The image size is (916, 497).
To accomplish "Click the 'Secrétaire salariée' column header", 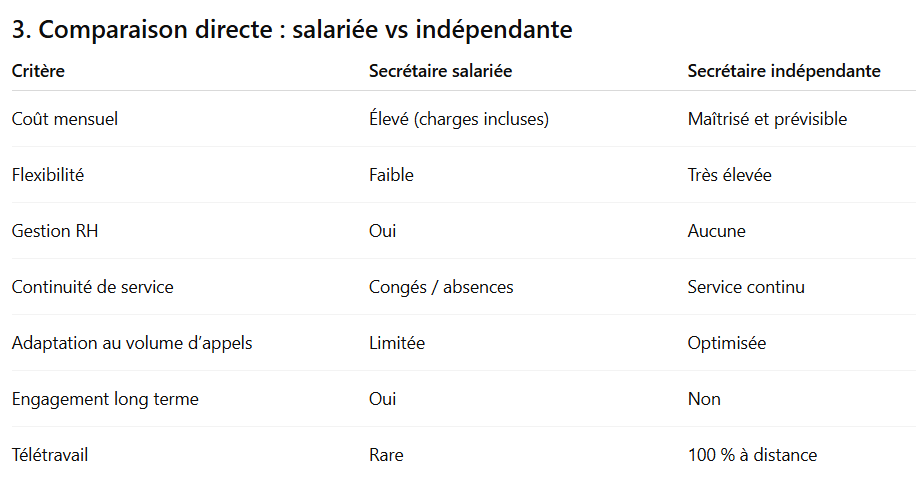I will click(440, 71).
